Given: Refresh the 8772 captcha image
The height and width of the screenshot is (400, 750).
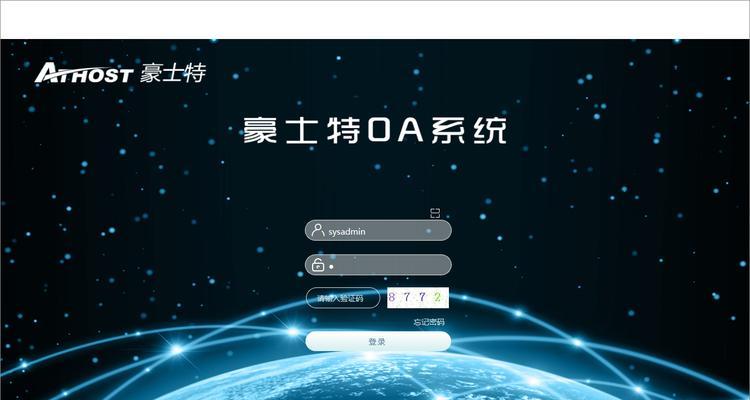Looking at the screenshot, I should point(418,298).
